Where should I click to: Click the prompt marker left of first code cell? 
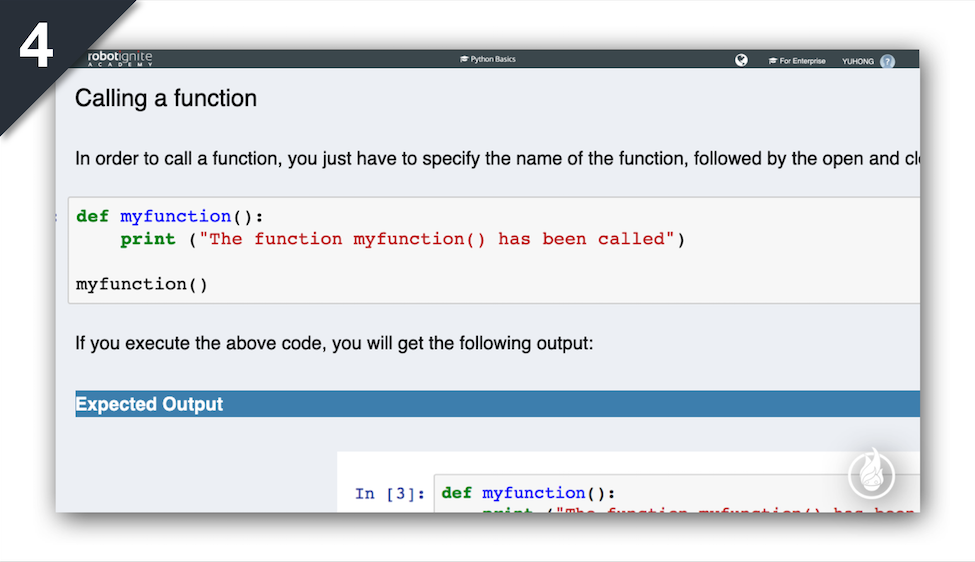tap(56, 217)
